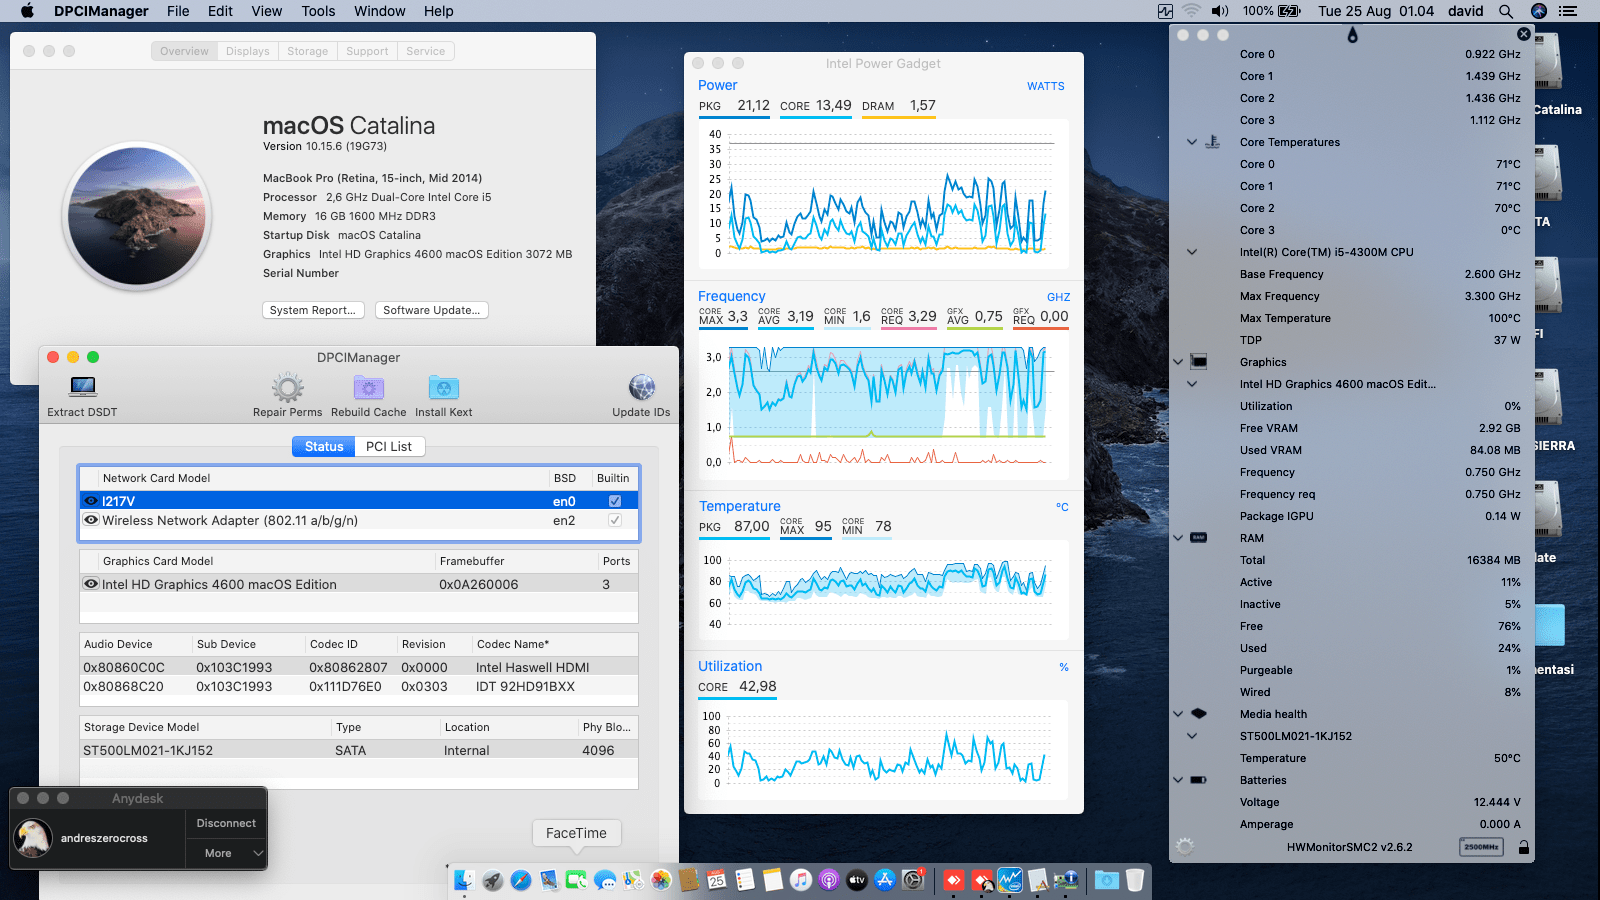Collapse the Media health group
Screen dimensions: 1600x900
click(1178, 714)
